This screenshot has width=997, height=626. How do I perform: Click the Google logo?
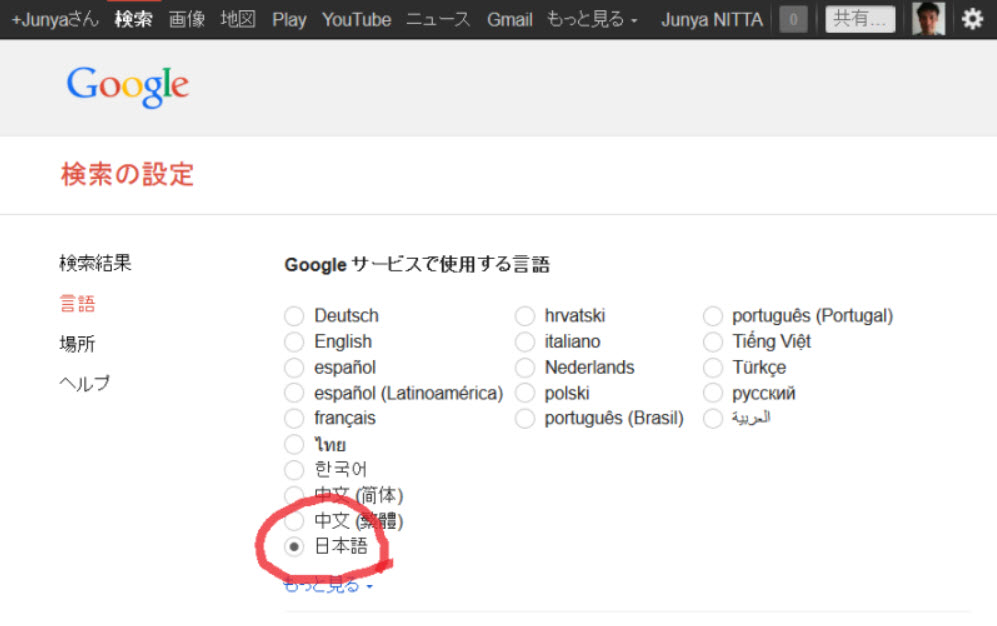[128, 87]
